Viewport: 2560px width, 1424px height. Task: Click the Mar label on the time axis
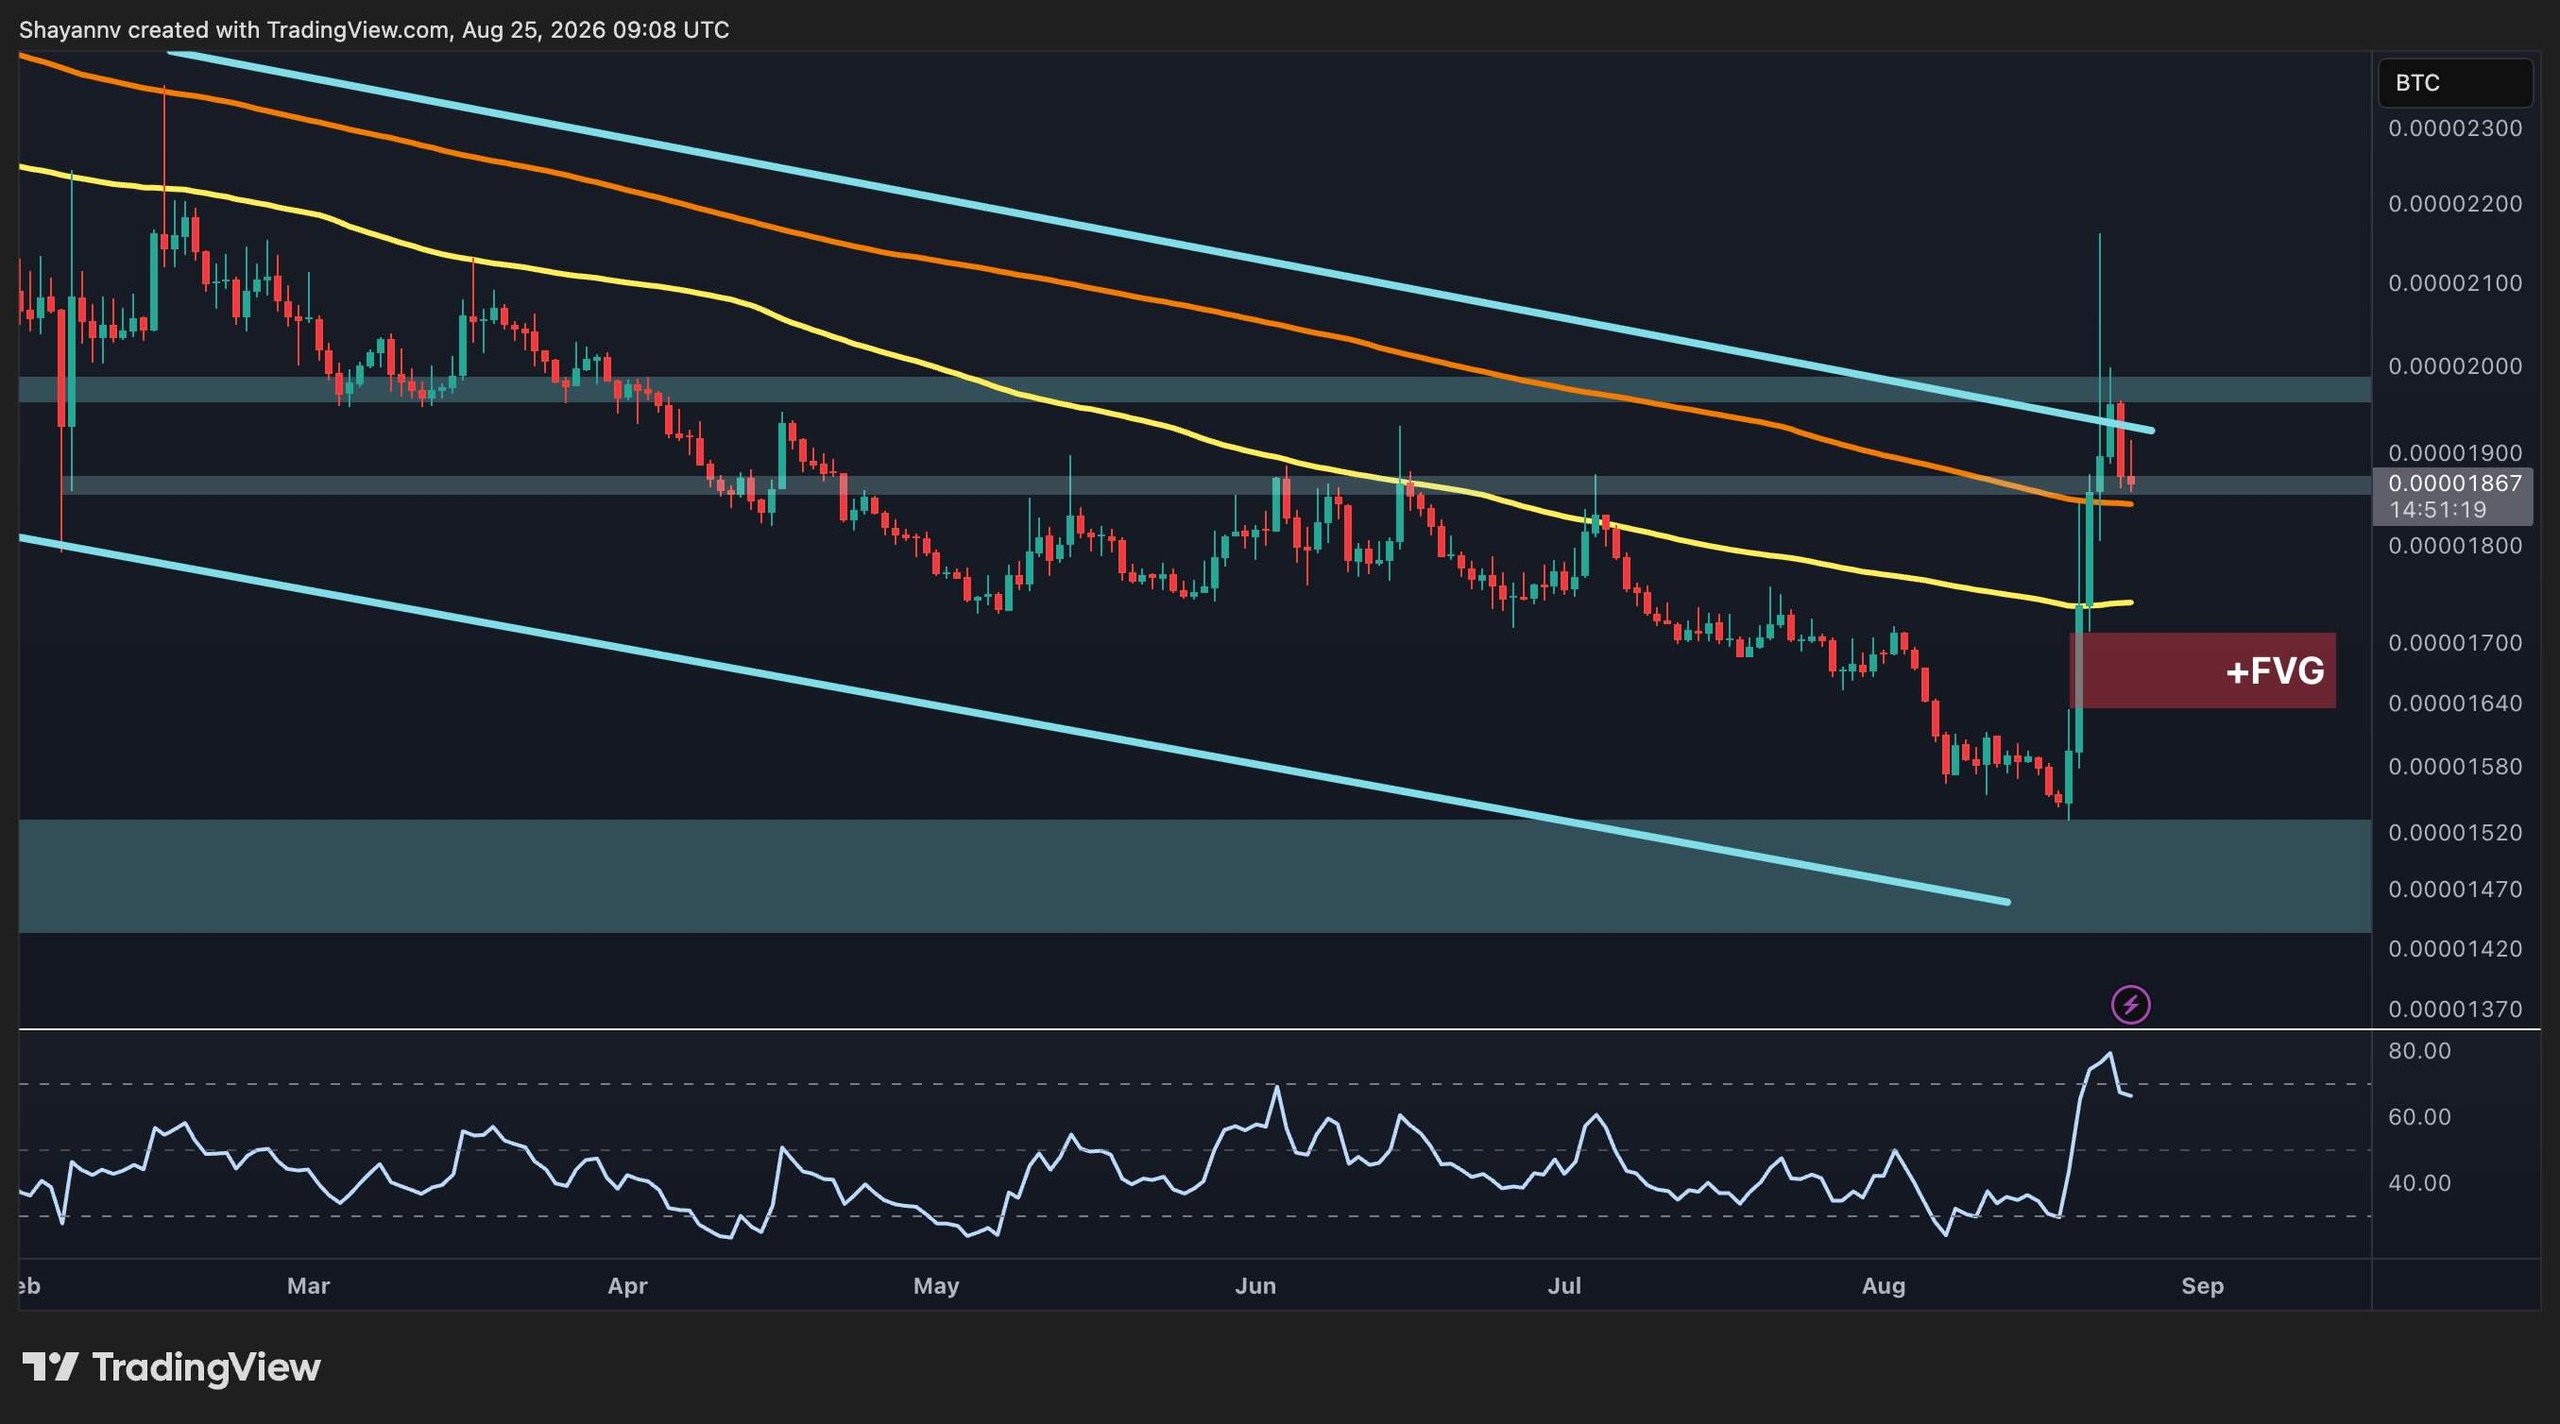click(x=308, y=1286)
